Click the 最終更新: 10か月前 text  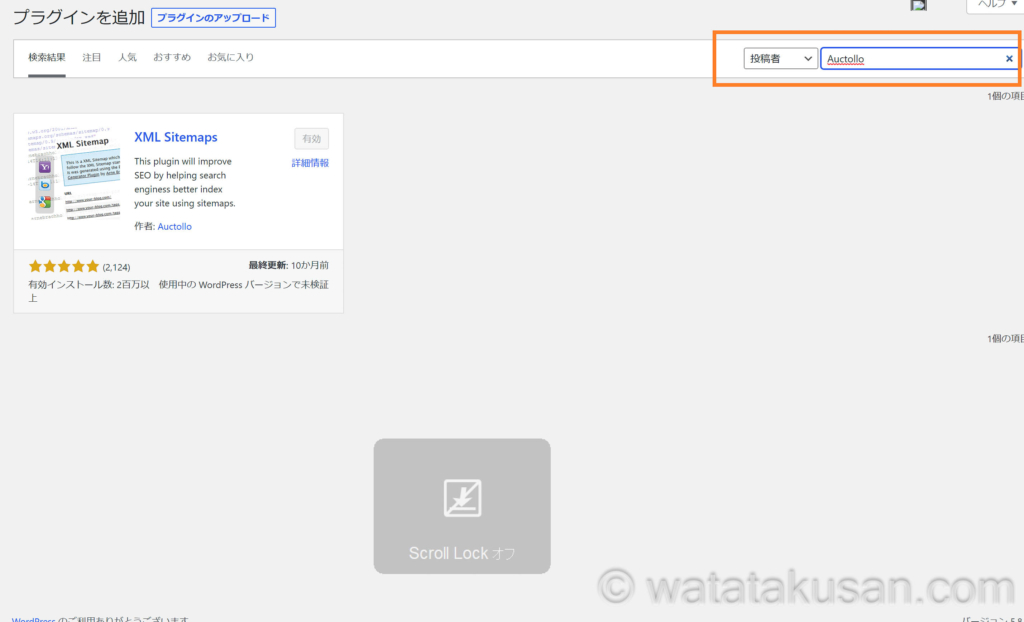[289, 265]
